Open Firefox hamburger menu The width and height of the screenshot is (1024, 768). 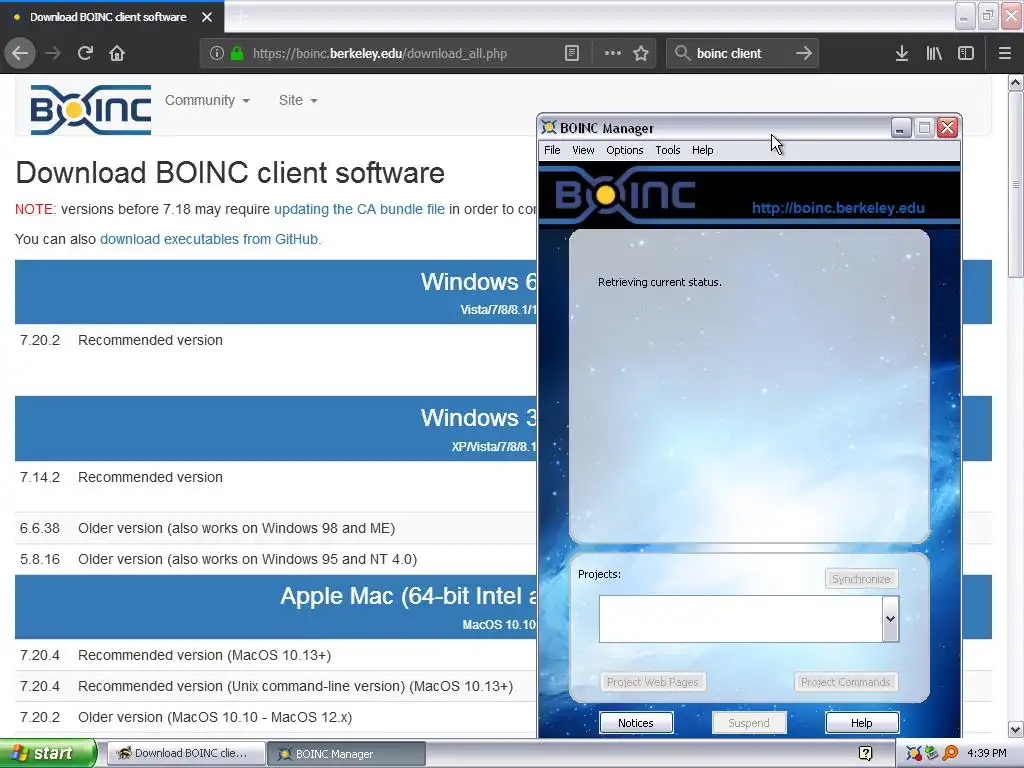tap(1004, 54)
